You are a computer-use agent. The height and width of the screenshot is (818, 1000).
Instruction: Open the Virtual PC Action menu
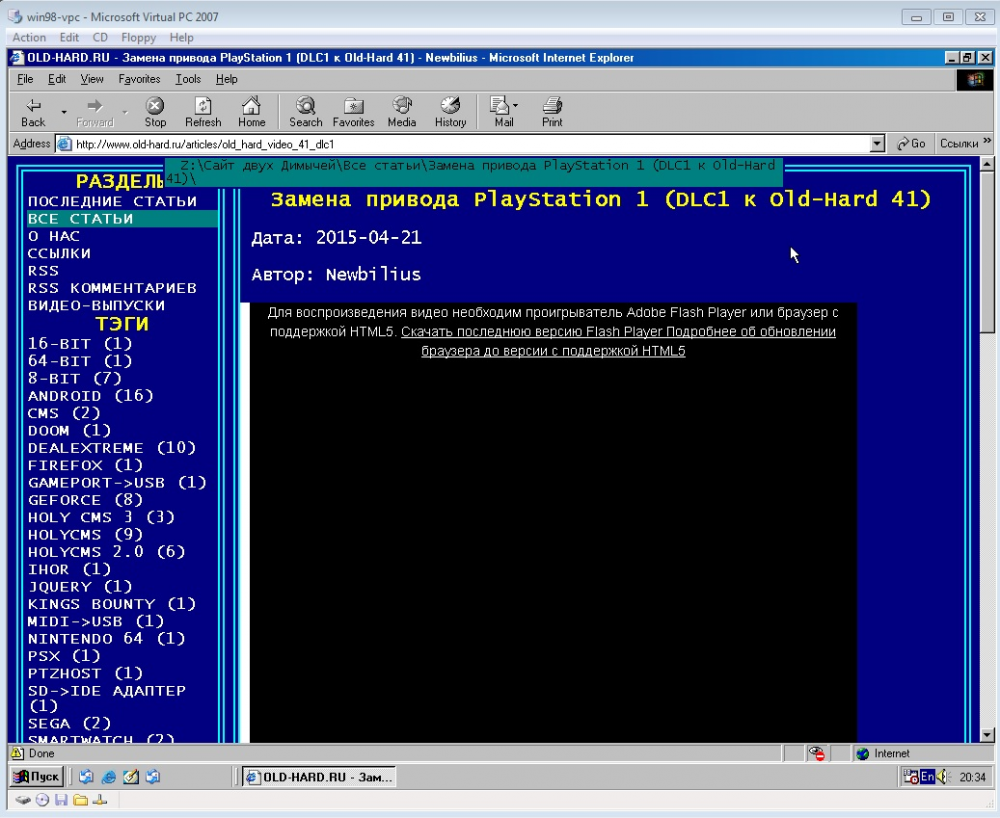(x=29, y=37)
